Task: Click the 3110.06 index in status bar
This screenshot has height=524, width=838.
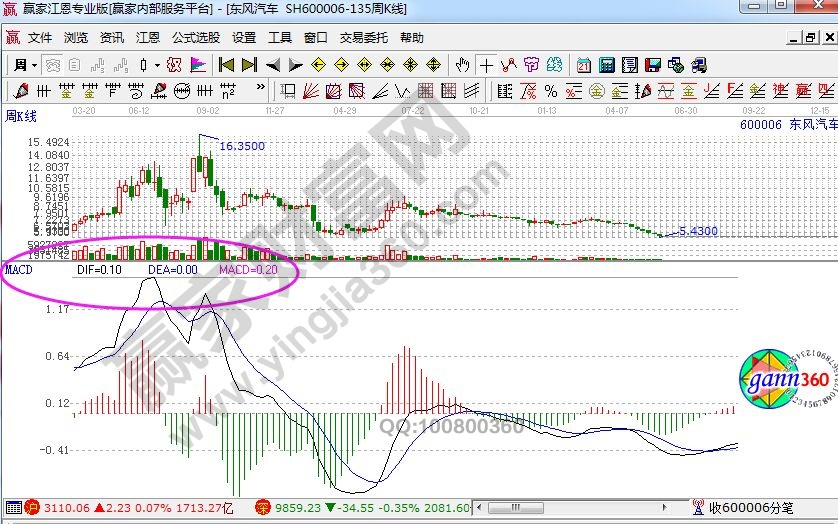Action: pyautogui.click(x=68, y=507)
